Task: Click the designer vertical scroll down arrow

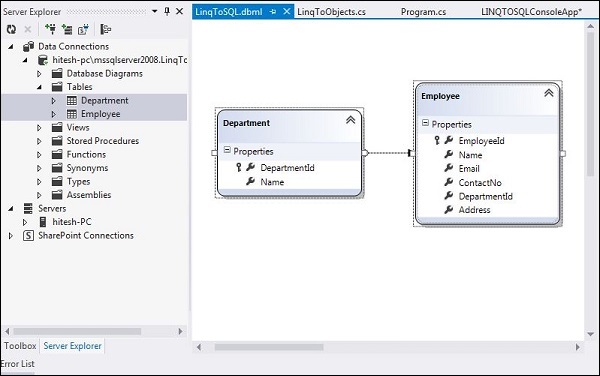Action: [590, 334]
